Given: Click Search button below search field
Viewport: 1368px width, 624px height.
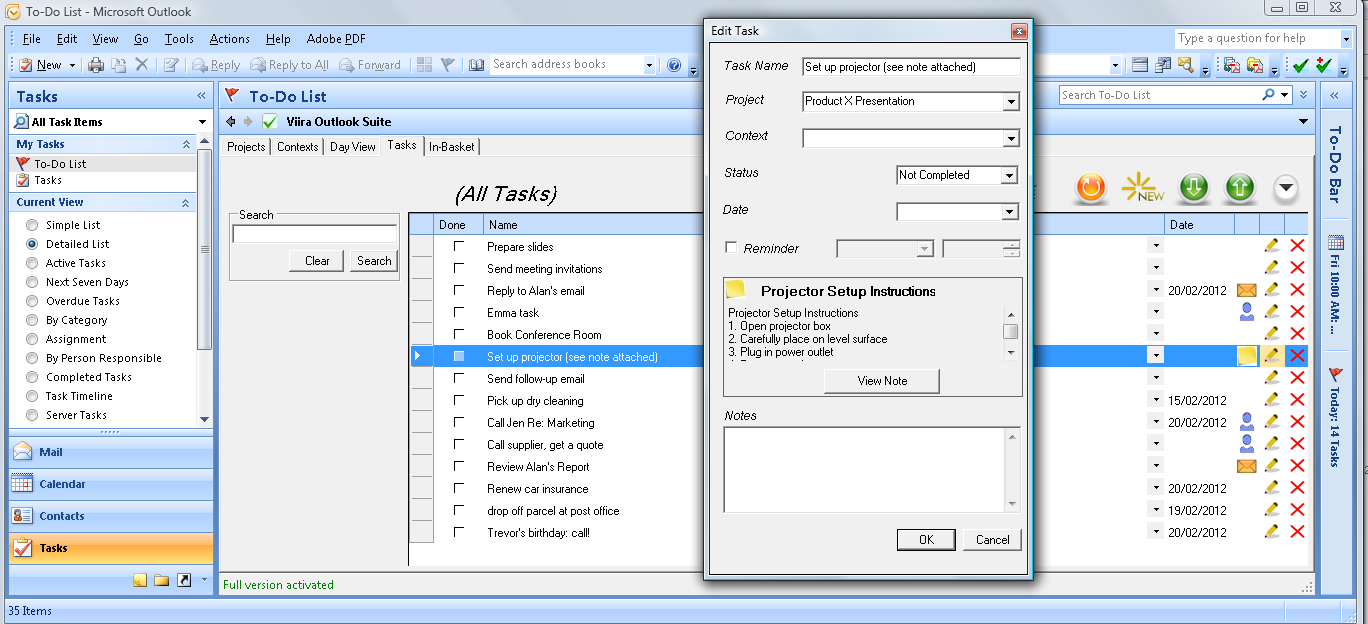Looking at the screenshot, I should pyautogui.click(x=374, y=260).
